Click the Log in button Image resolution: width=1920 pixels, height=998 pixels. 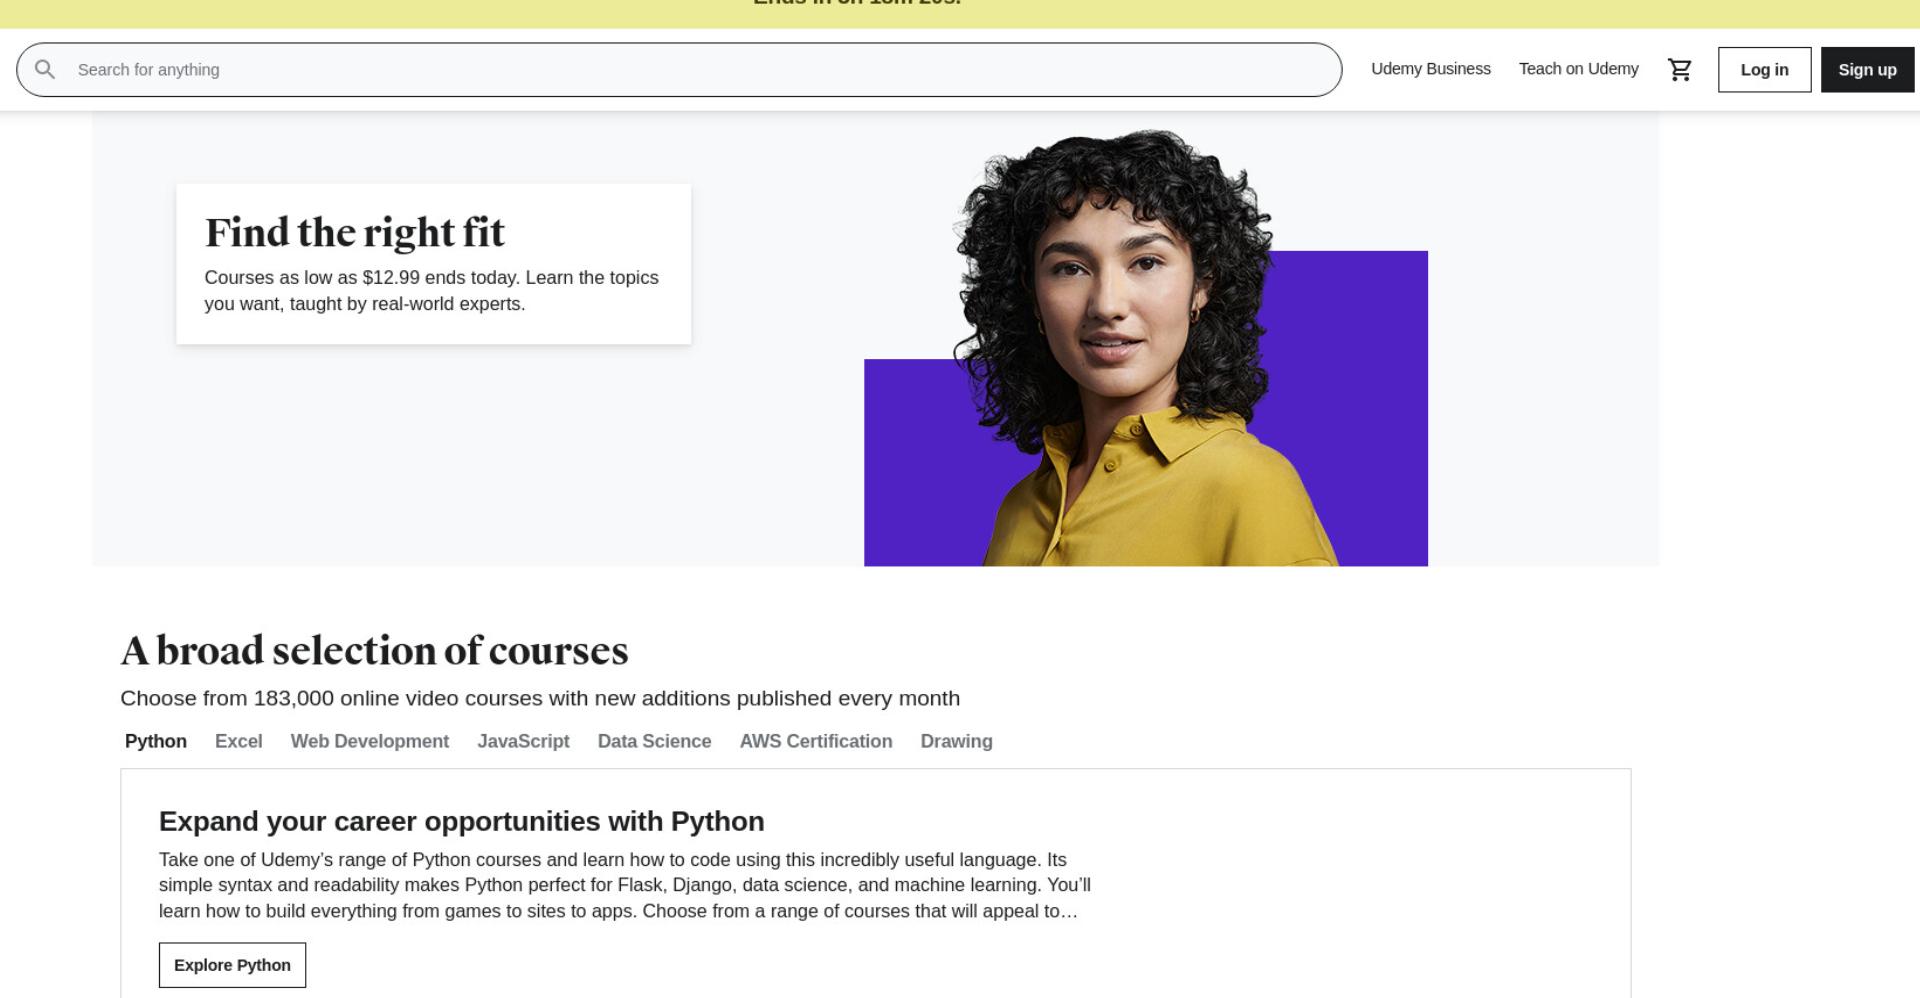coord(1764,70)
